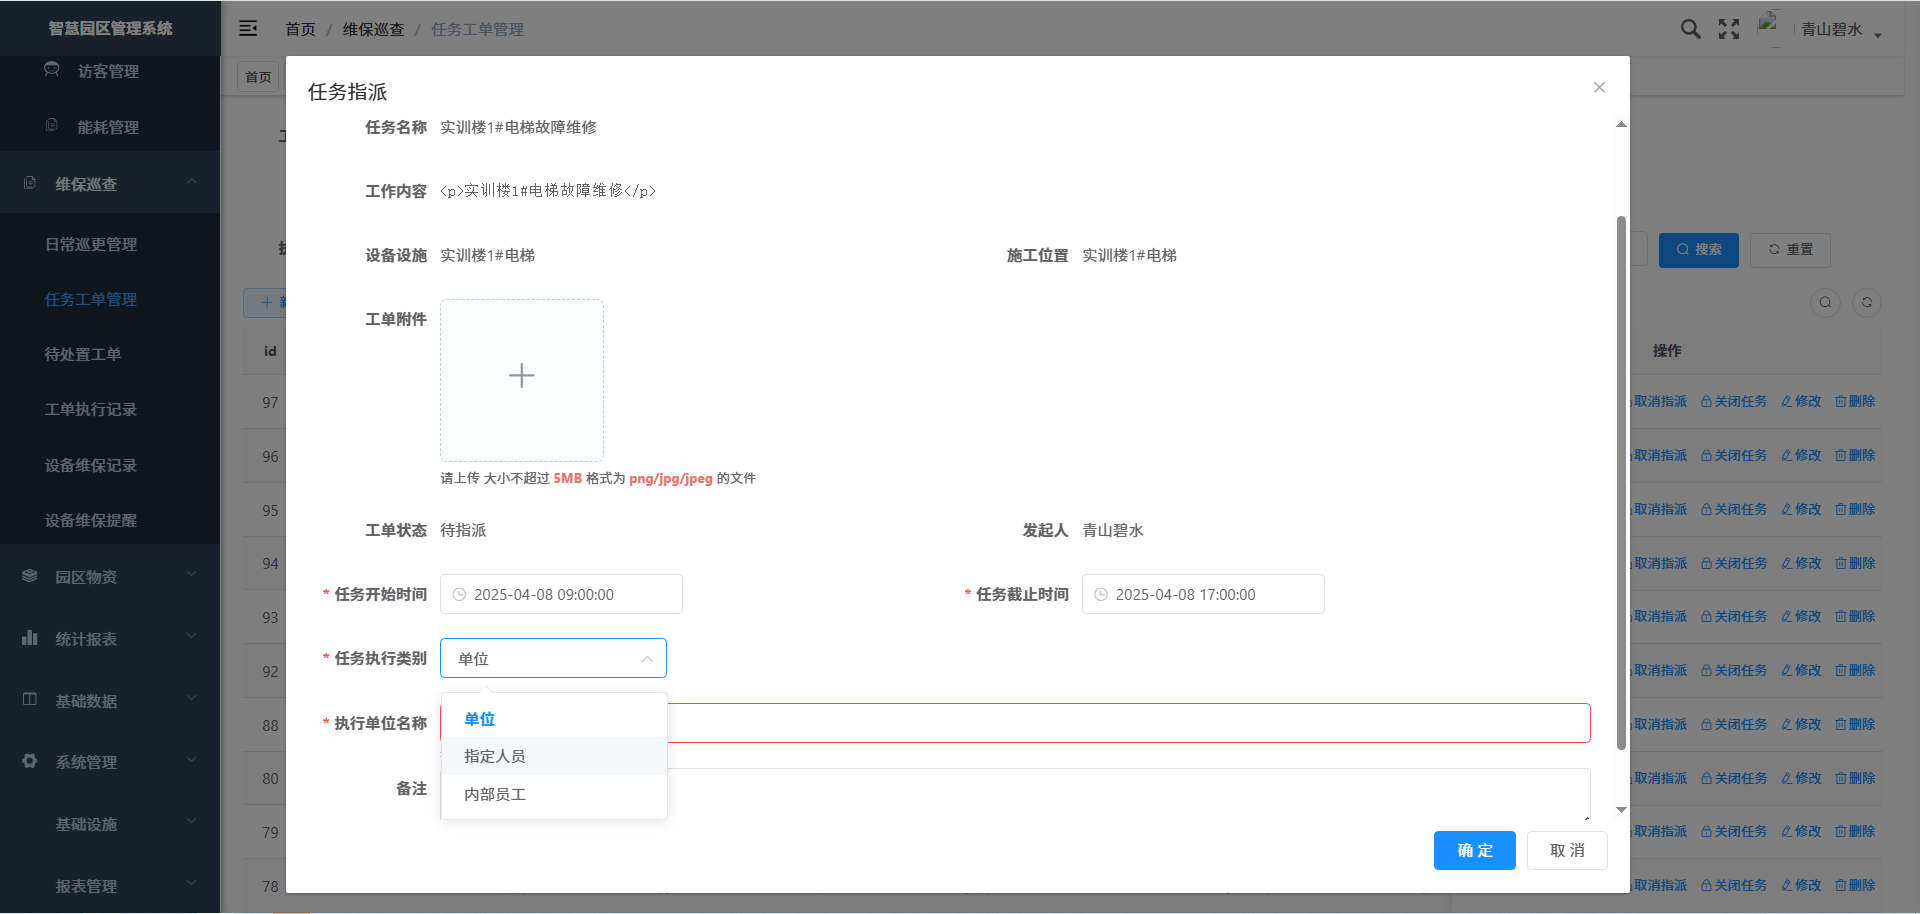Click the plus icon to upload attachment
1920x914 pixels.
pos(521,376)
